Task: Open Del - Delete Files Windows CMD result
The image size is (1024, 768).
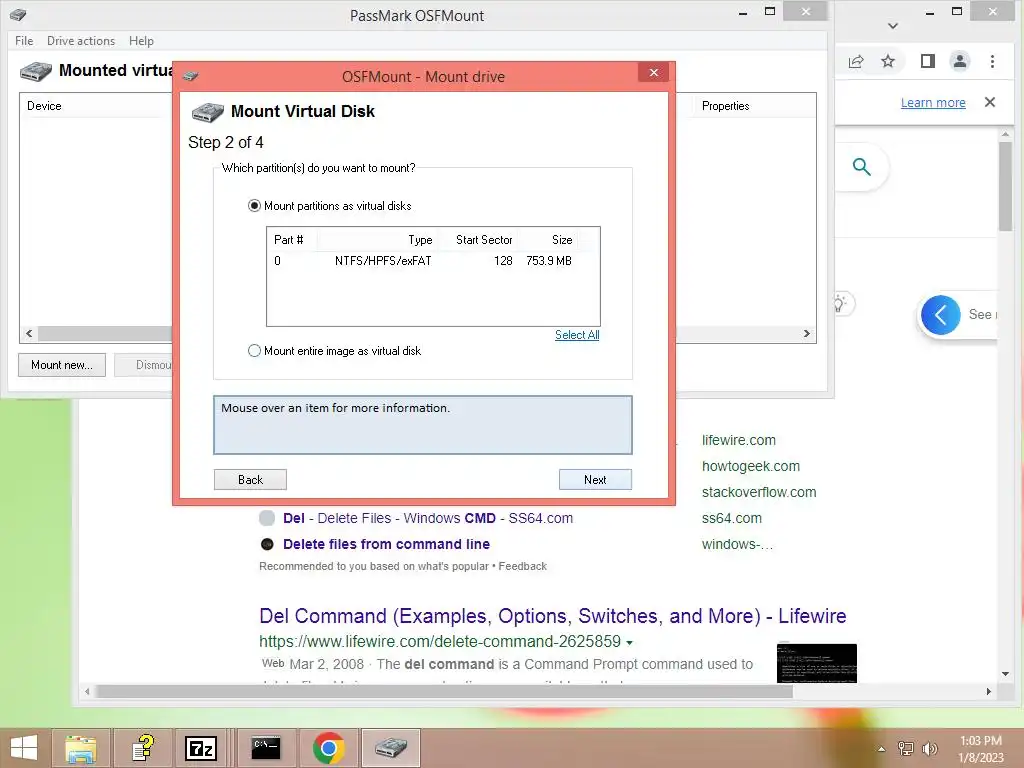Action: 428,519
